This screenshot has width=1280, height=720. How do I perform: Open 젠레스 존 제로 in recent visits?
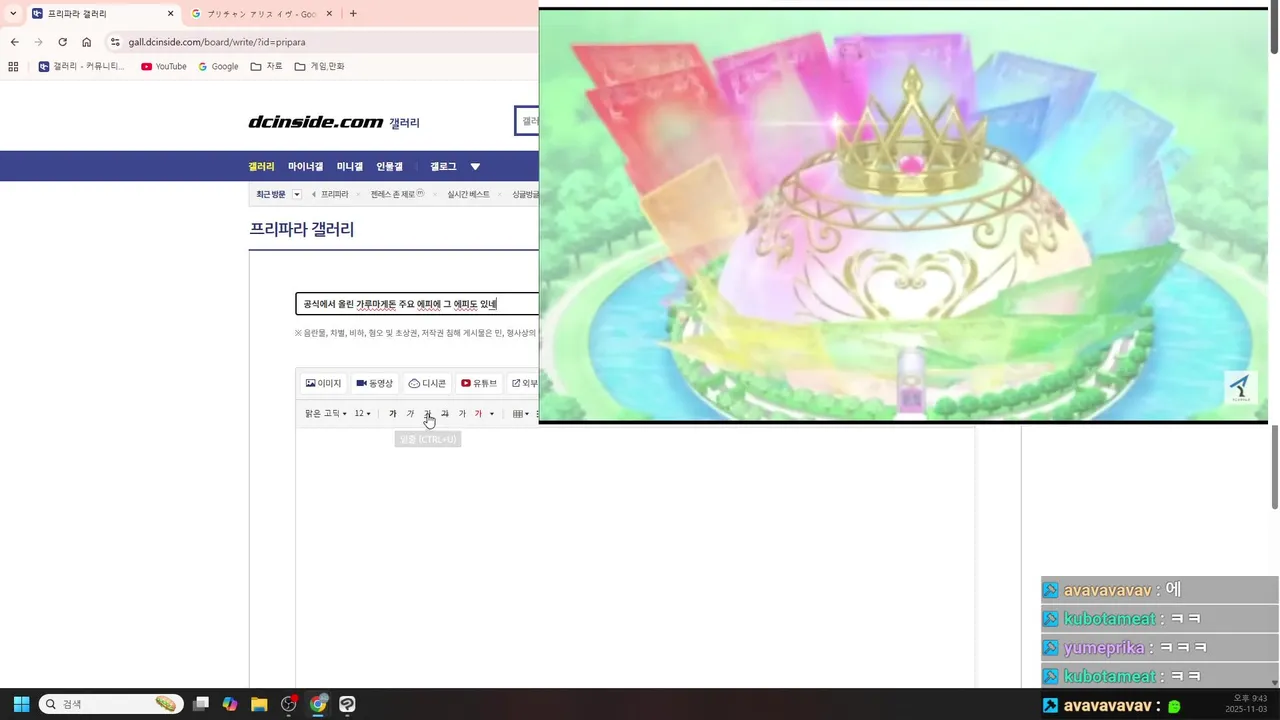tap(397, 195)
